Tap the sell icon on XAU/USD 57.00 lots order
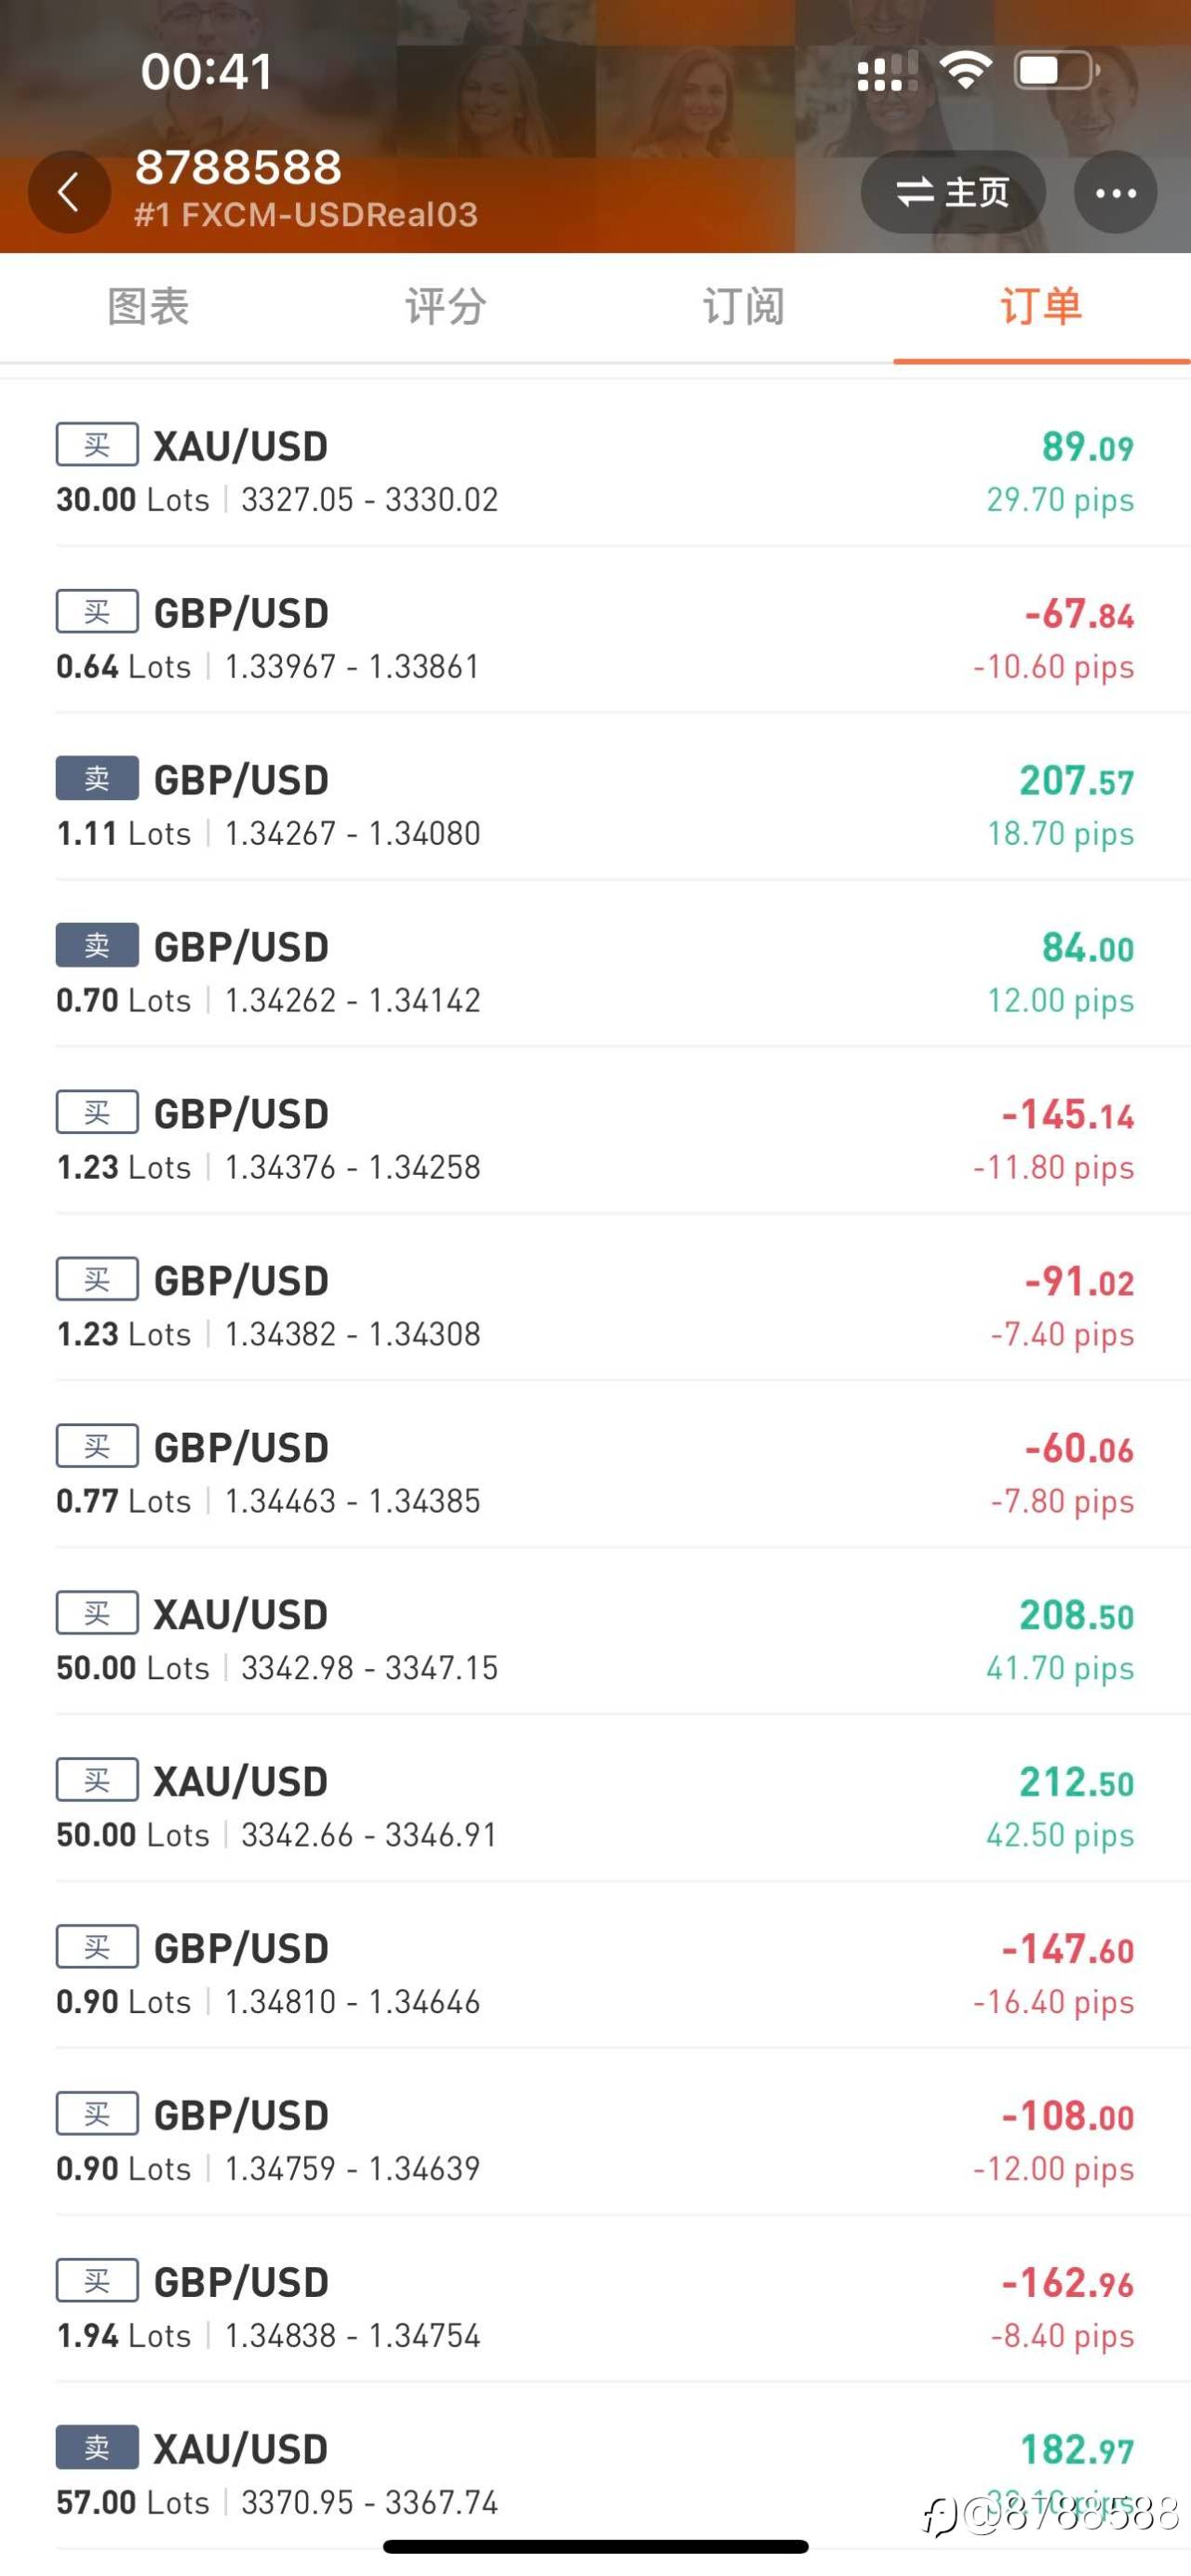Image resolution: width=1191 pixels, height=2576 pixels. tap(97, 2448)
